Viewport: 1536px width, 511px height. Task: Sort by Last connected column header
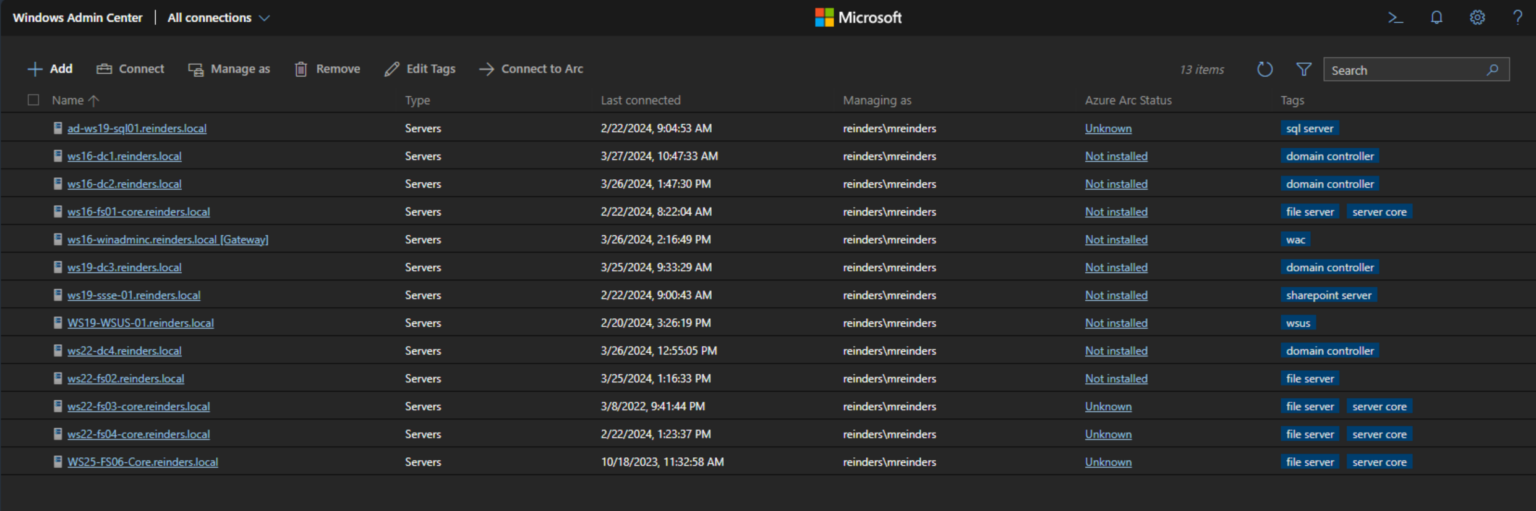tap(640, 100)
